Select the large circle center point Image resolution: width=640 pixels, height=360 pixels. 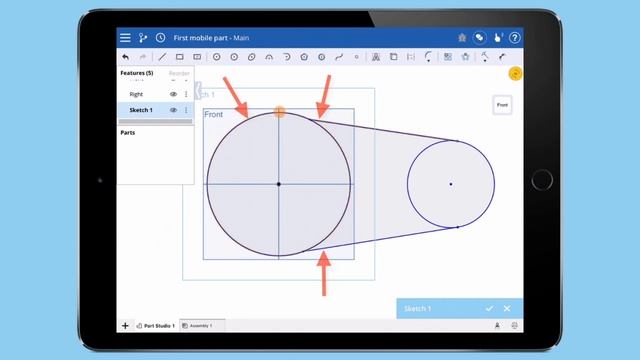279,184
